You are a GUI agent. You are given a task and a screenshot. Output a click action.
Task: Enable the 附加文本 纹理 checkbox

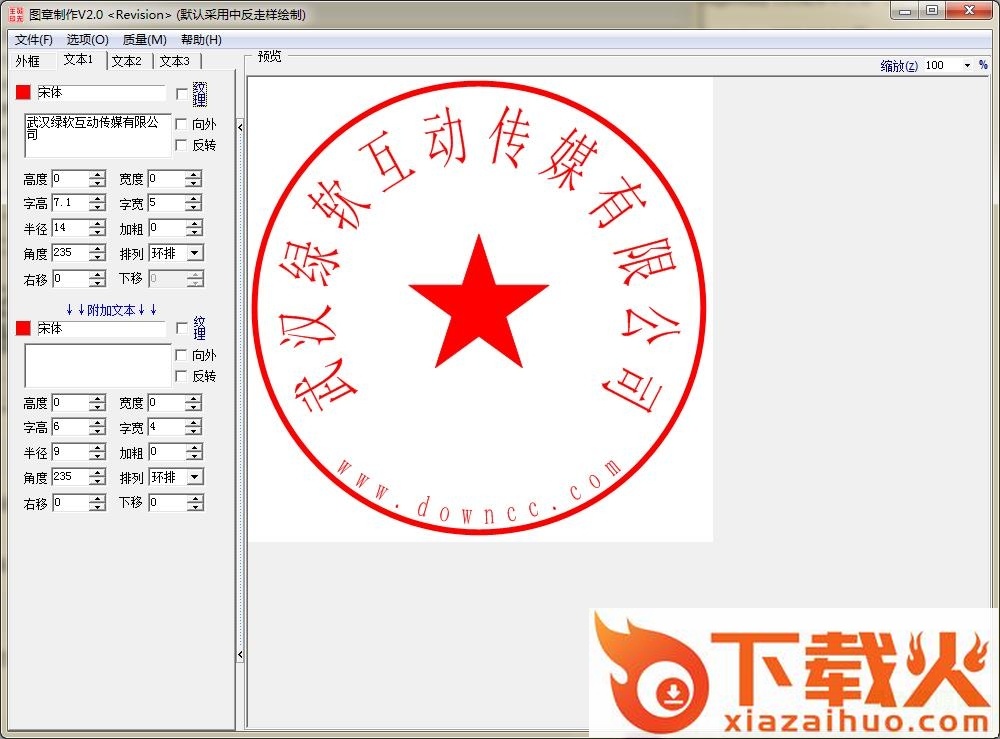[x=181, y=328]
